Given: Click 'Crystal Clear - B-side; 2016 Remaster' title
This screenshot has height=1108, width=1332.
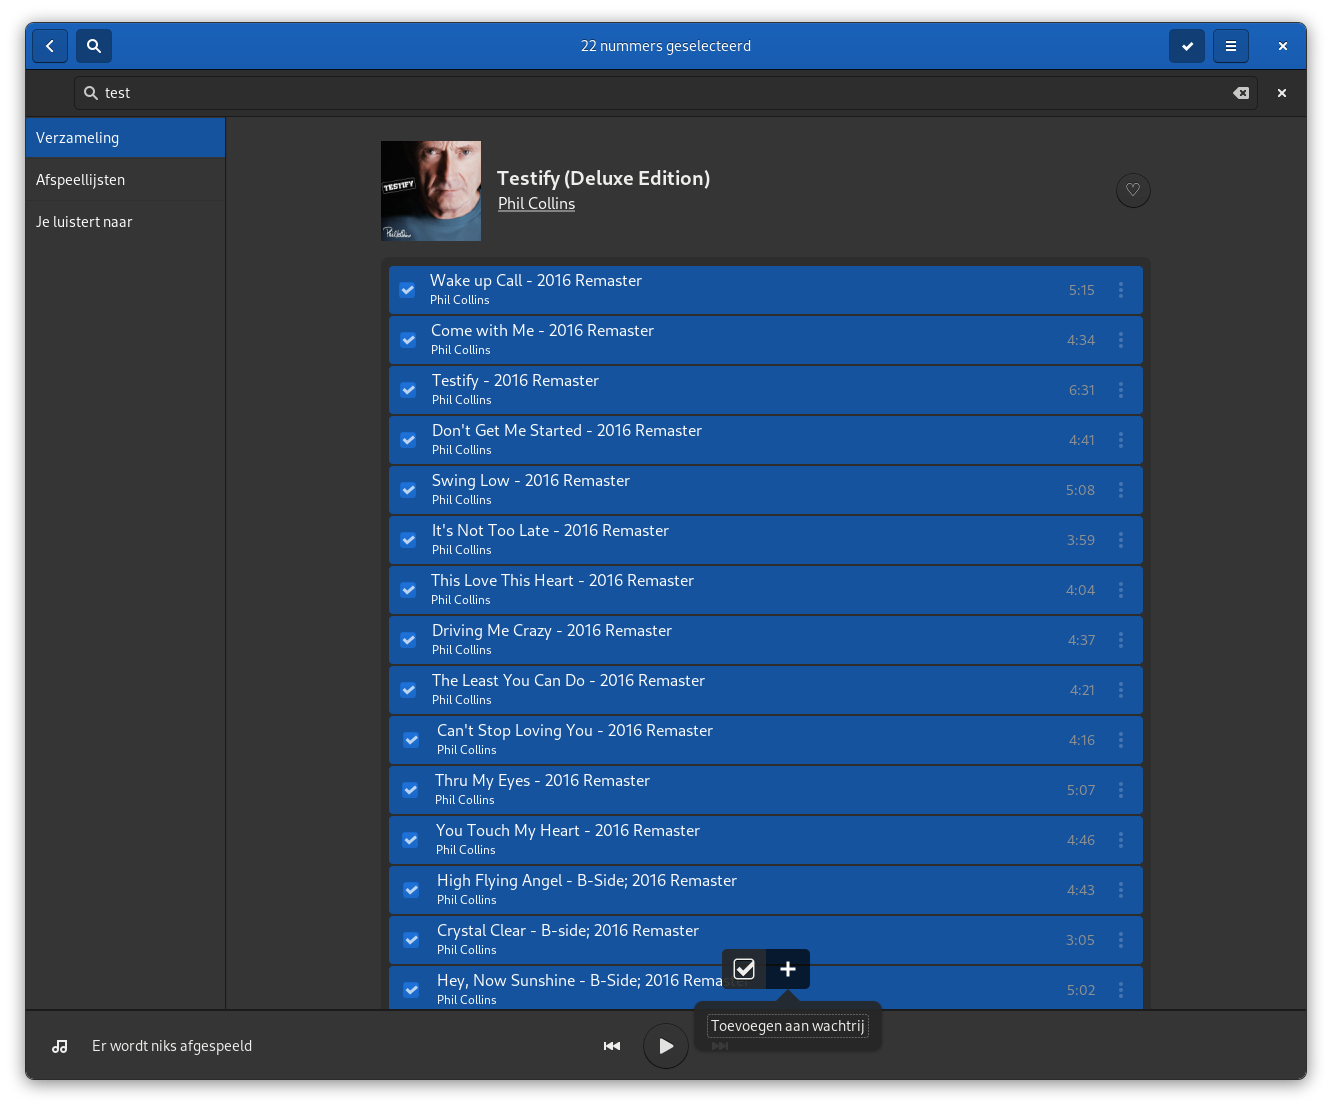Looking at the screenshot, I should (568, 931).
